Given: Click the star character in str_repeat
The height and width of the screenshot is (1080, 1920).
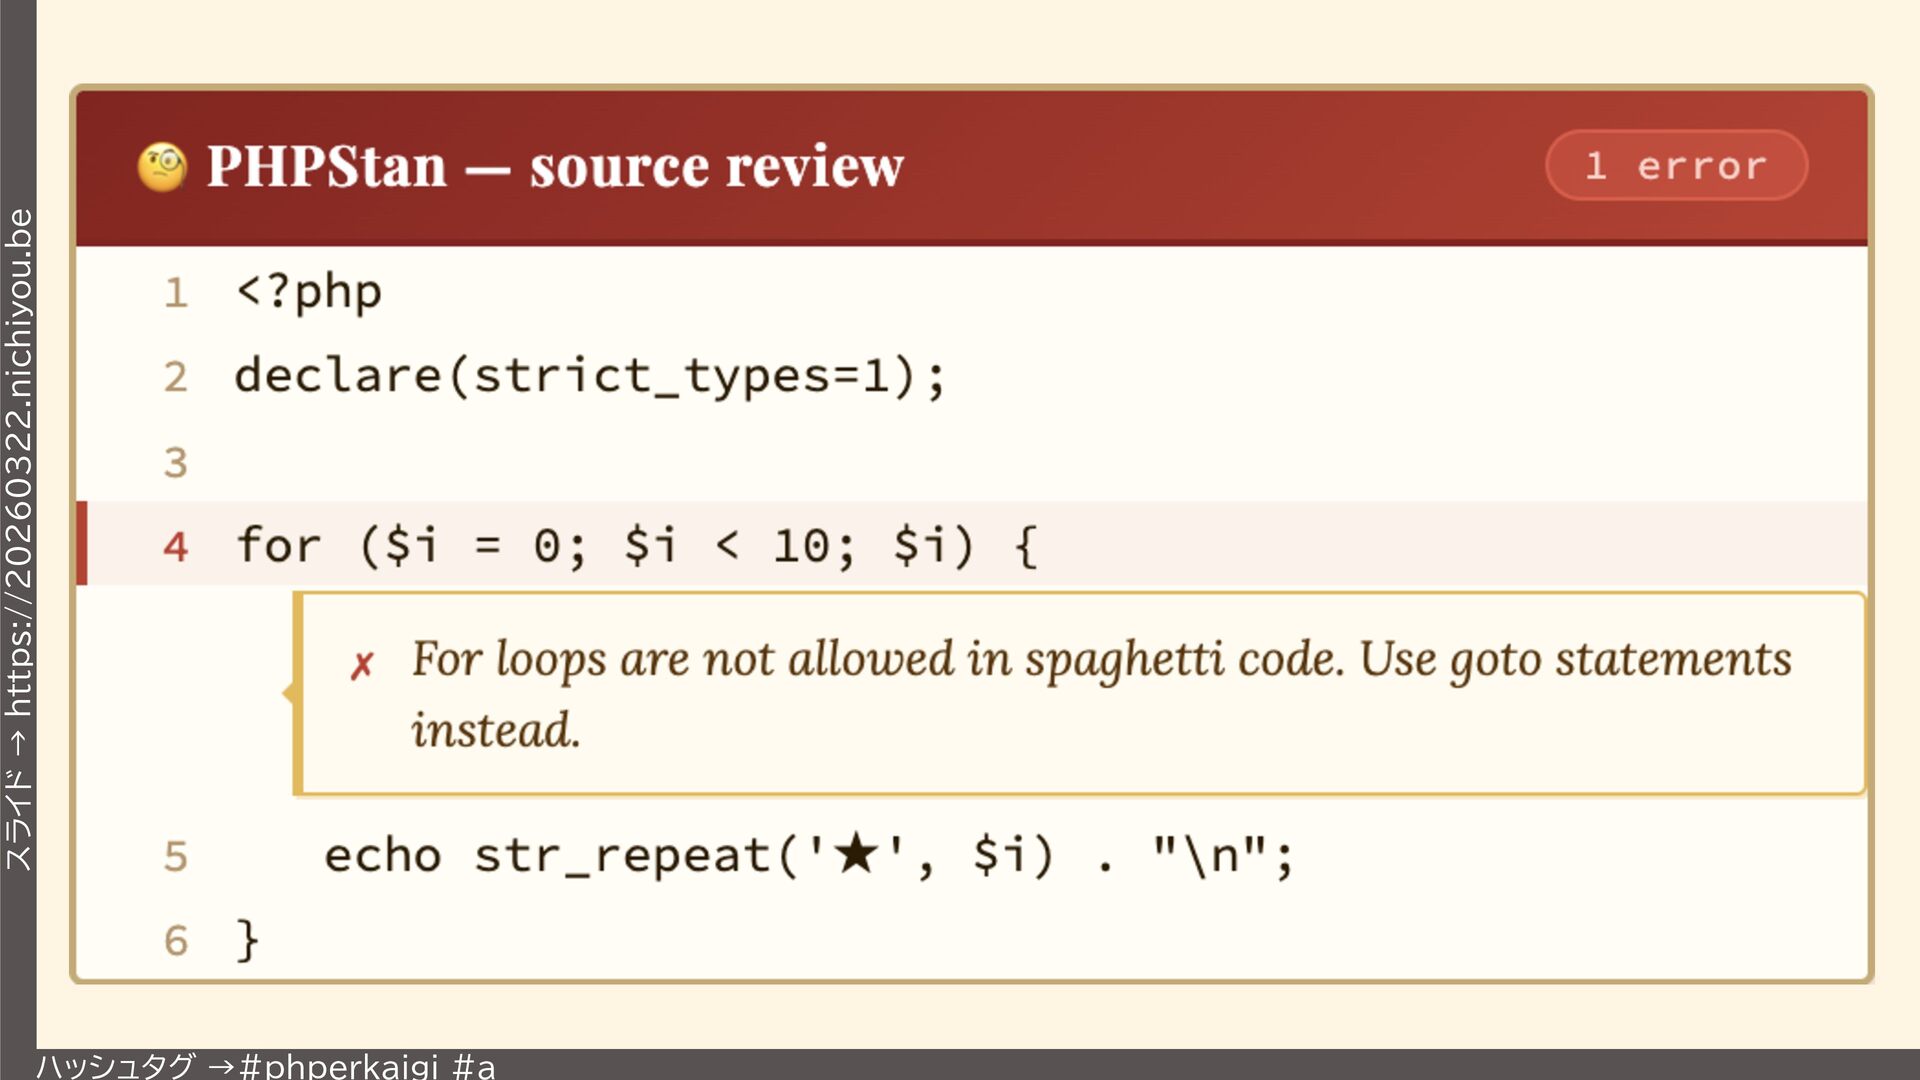Looking at the screenshot, I should pyautogui.click(x=856, y=855).
